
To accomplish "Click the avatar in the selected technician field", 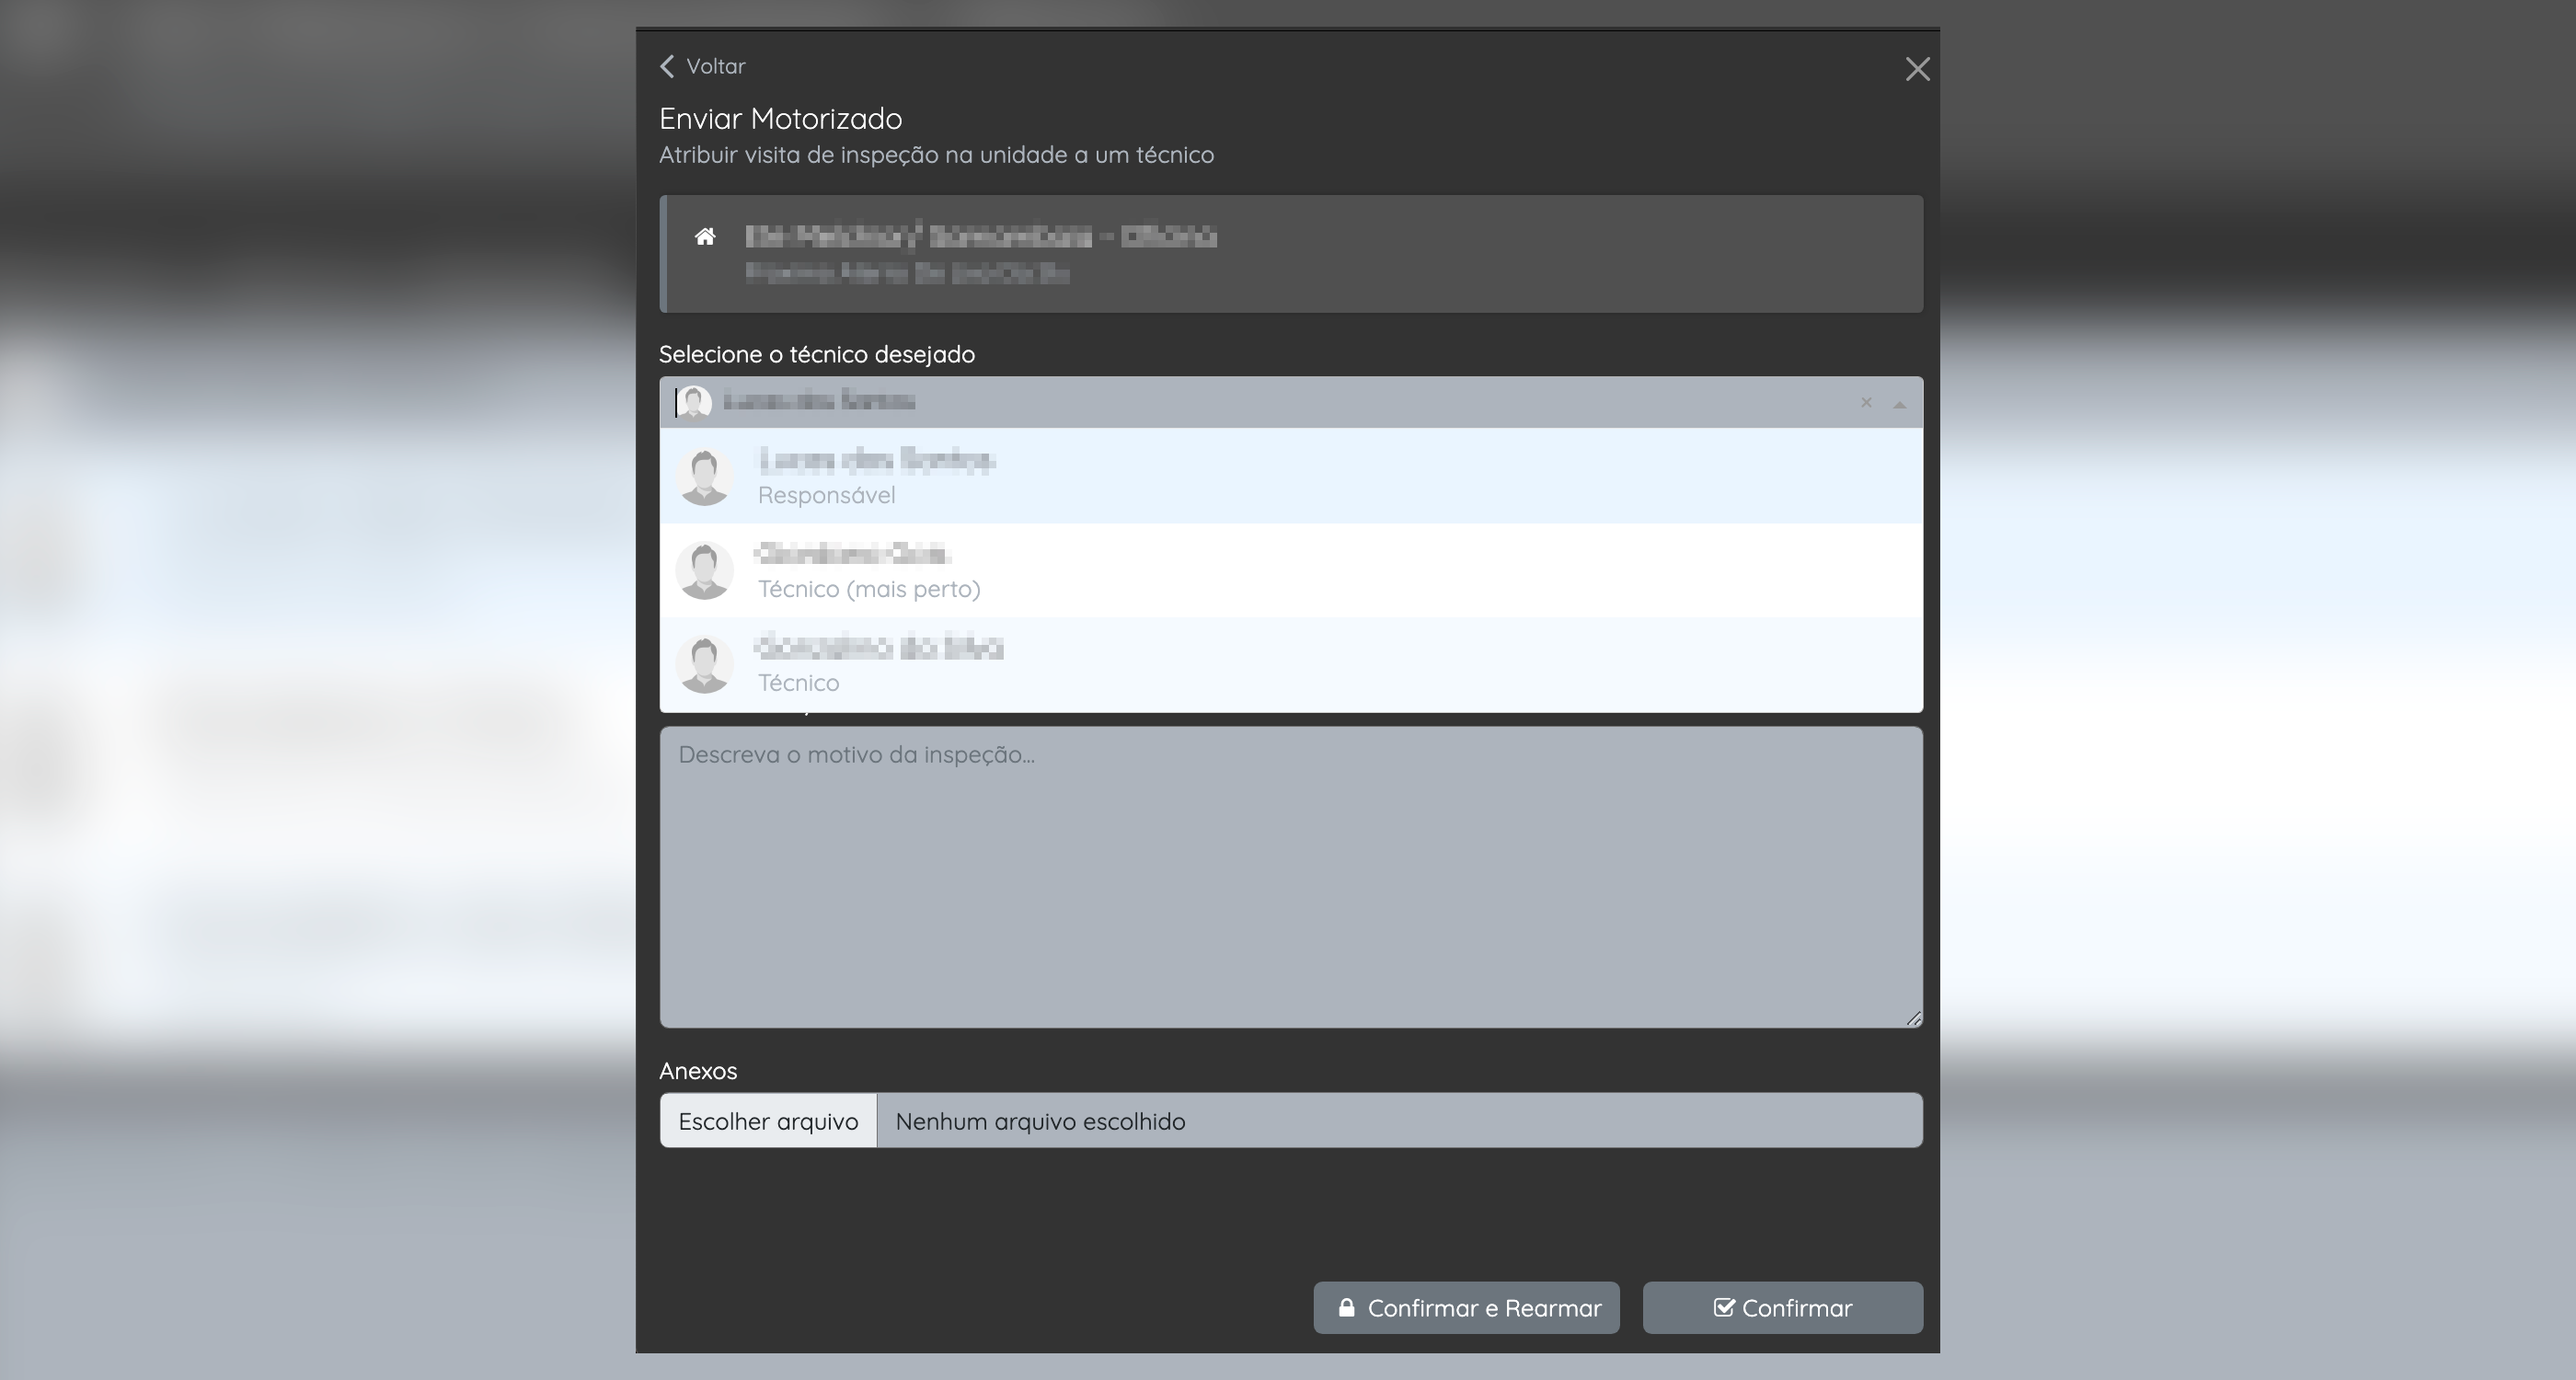I will 694,402.
